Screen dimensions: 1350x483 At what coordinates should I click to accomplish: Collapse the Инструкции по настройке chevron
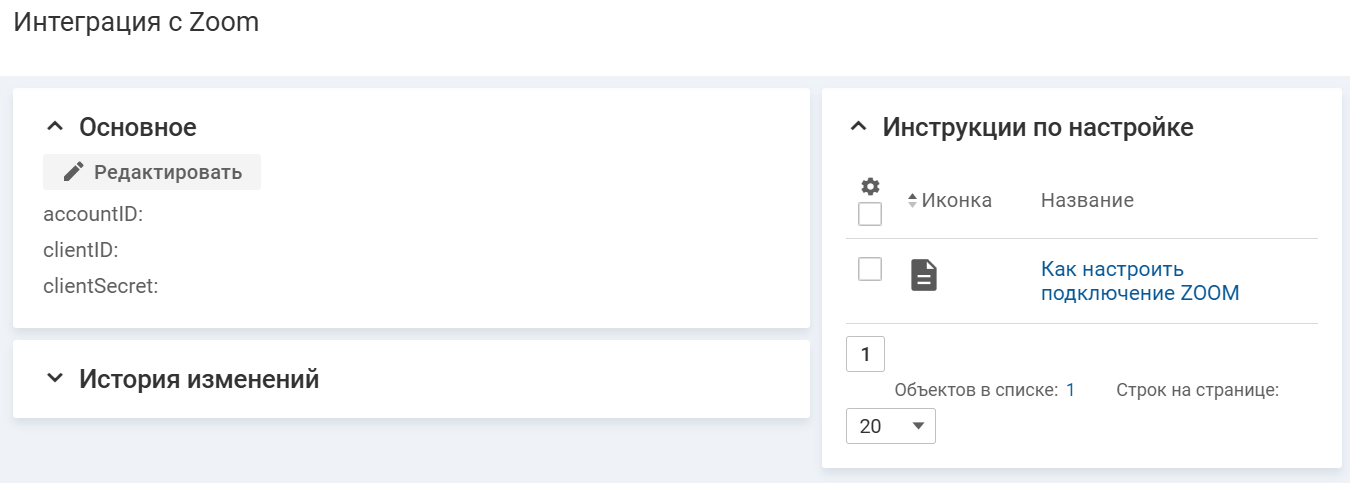tap(858, 127)
